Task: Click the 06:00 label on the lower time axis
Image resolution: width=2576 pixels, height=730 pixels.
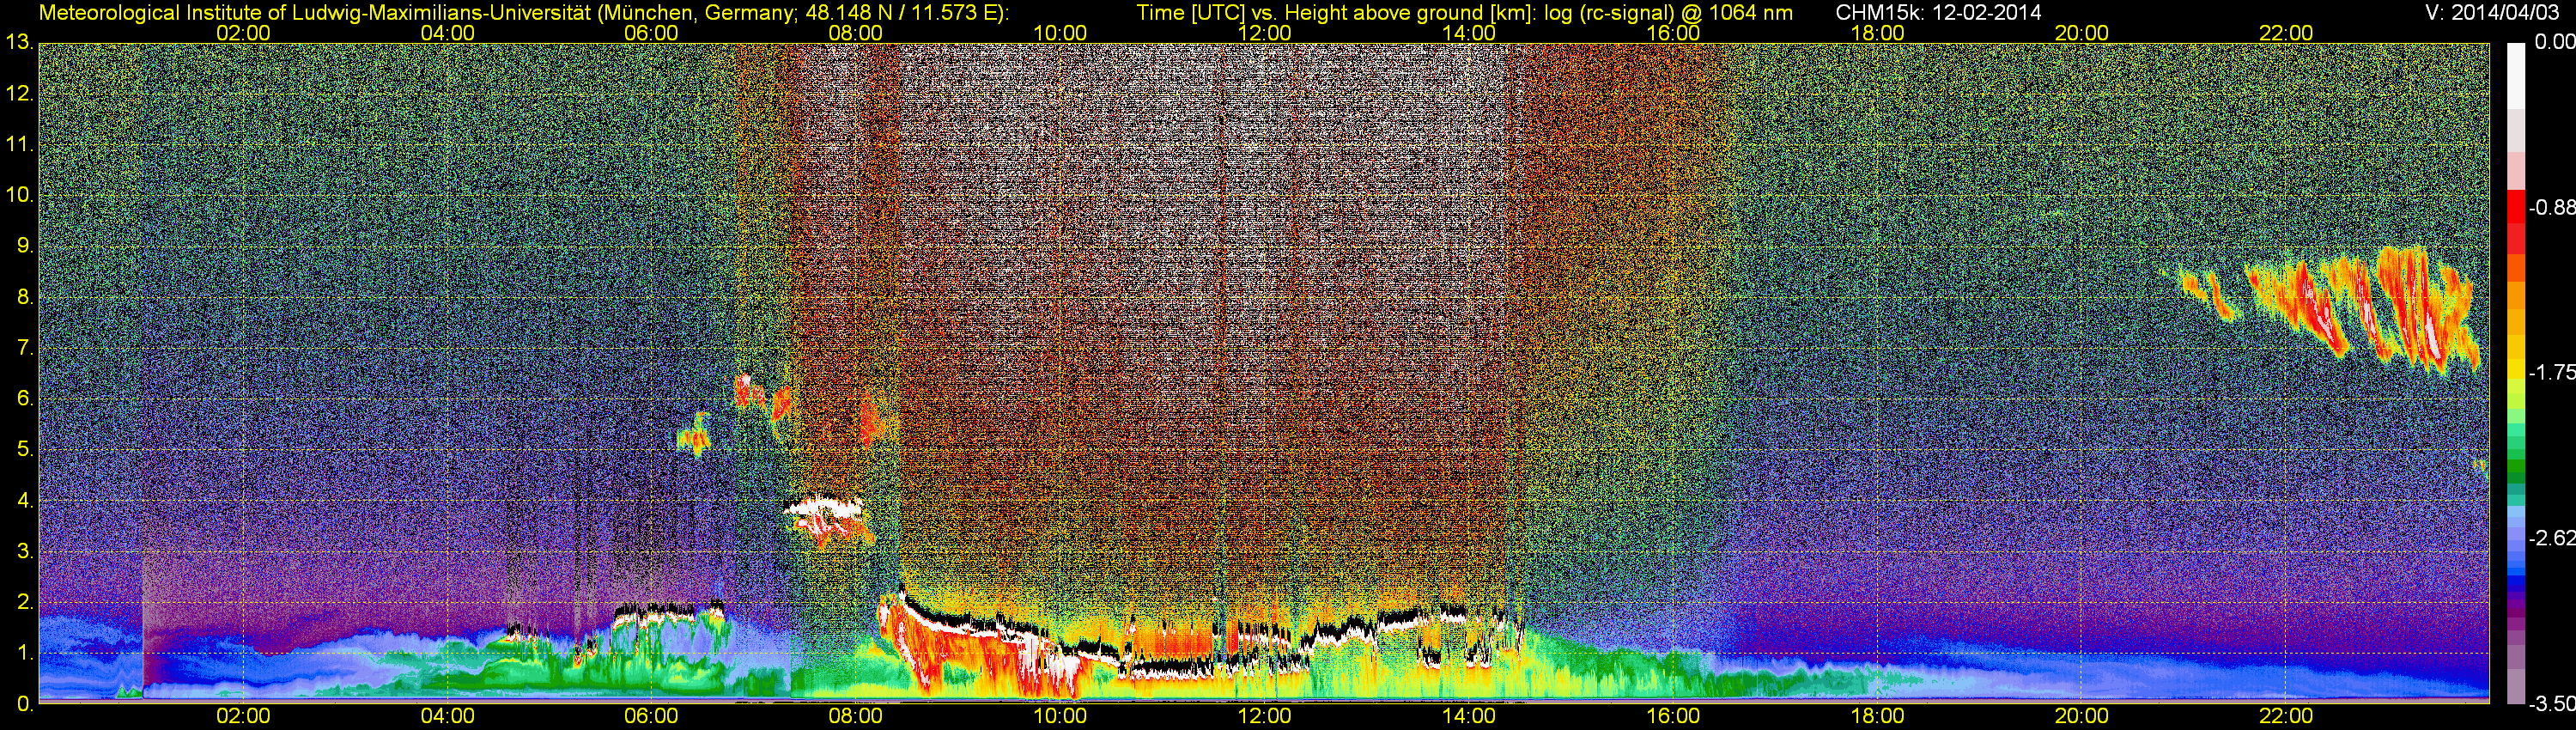Action: (651, 717)
